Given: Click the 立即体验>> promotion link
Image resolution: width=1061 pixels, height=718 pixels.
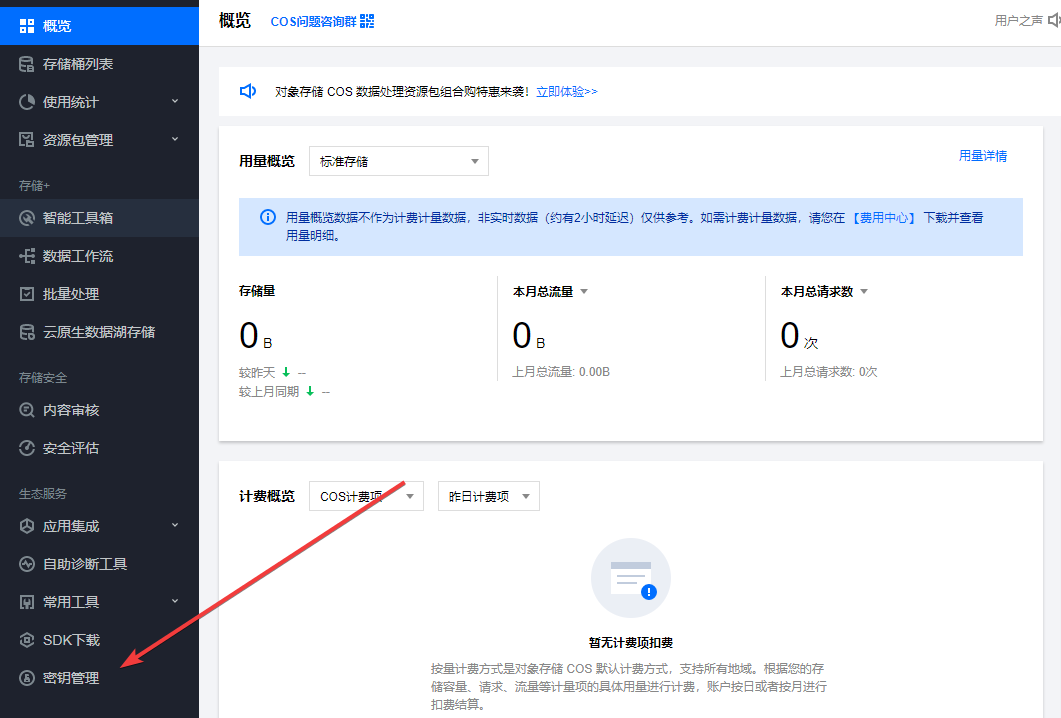Looking at the screenshot, I should (565, 91).
